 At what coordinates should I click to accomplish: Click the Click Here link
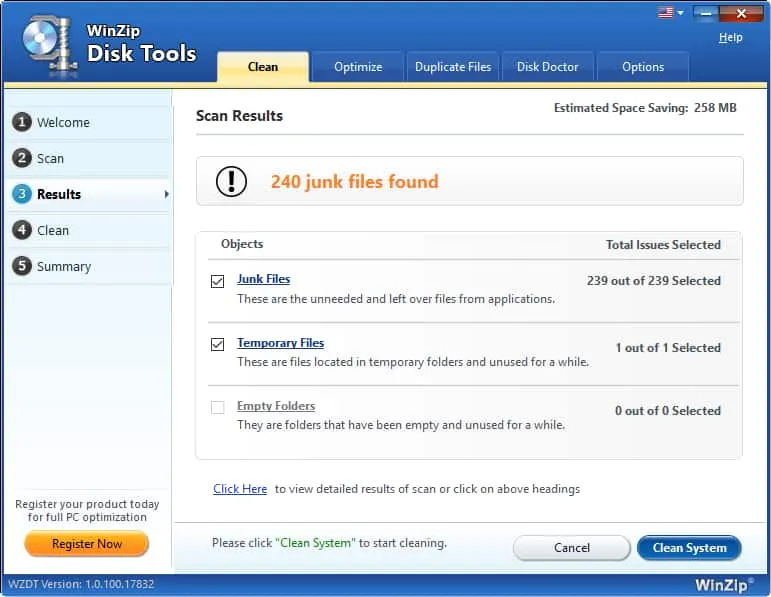click(240, 489)
